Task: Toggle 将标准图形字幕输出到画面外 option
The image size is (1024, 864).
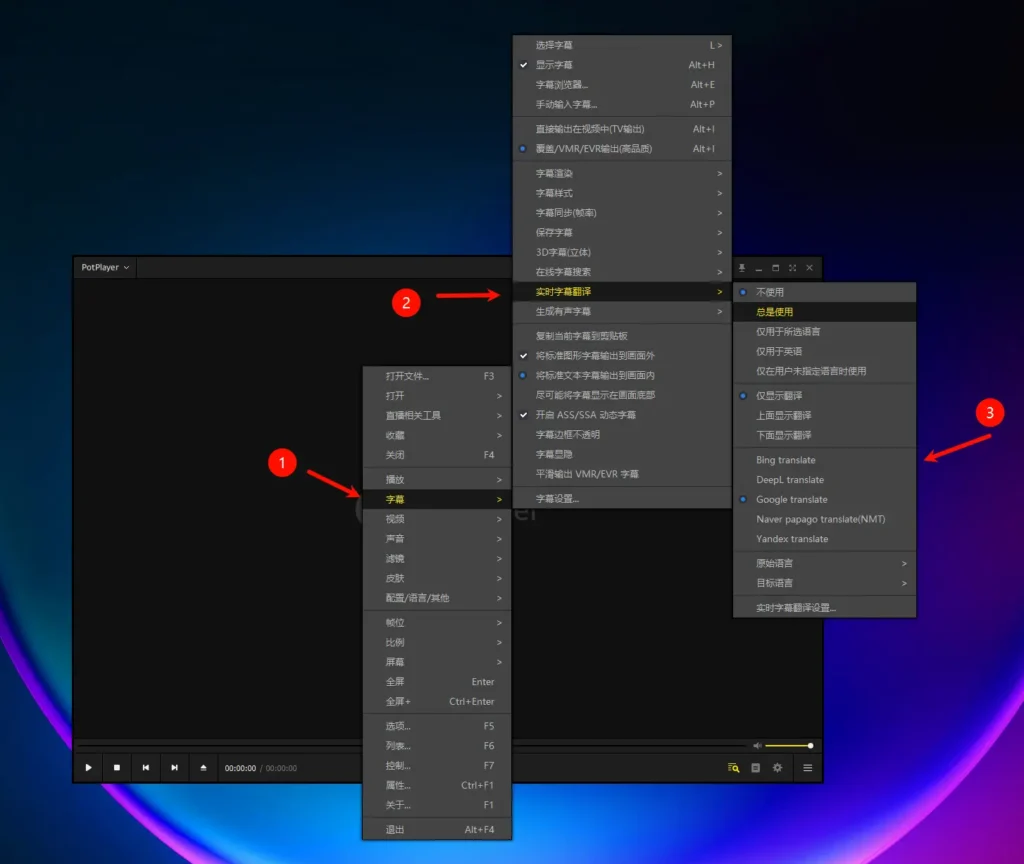Action: coord(622,355)
